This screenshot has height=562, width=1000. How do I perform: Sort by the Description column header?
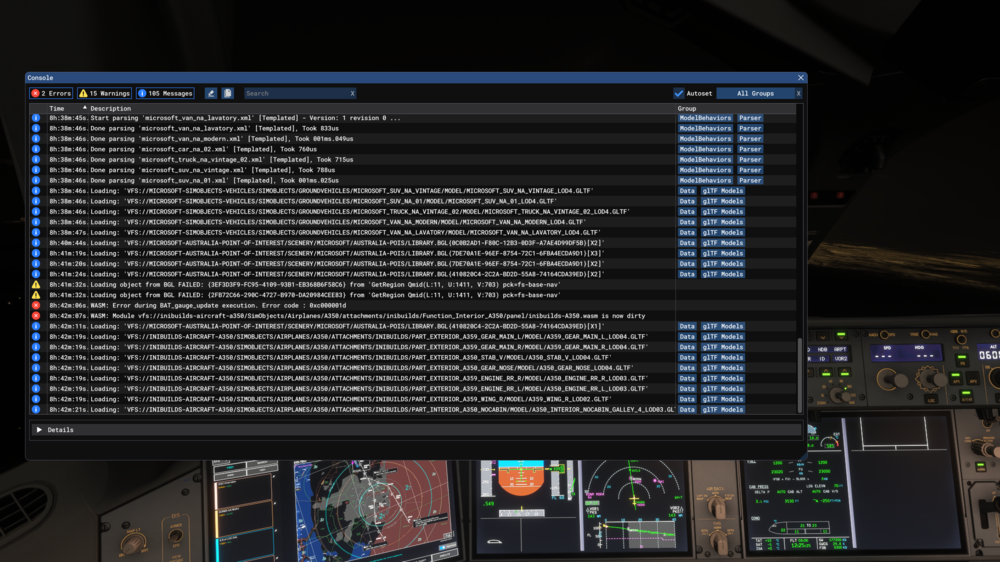tap(110, 108)
